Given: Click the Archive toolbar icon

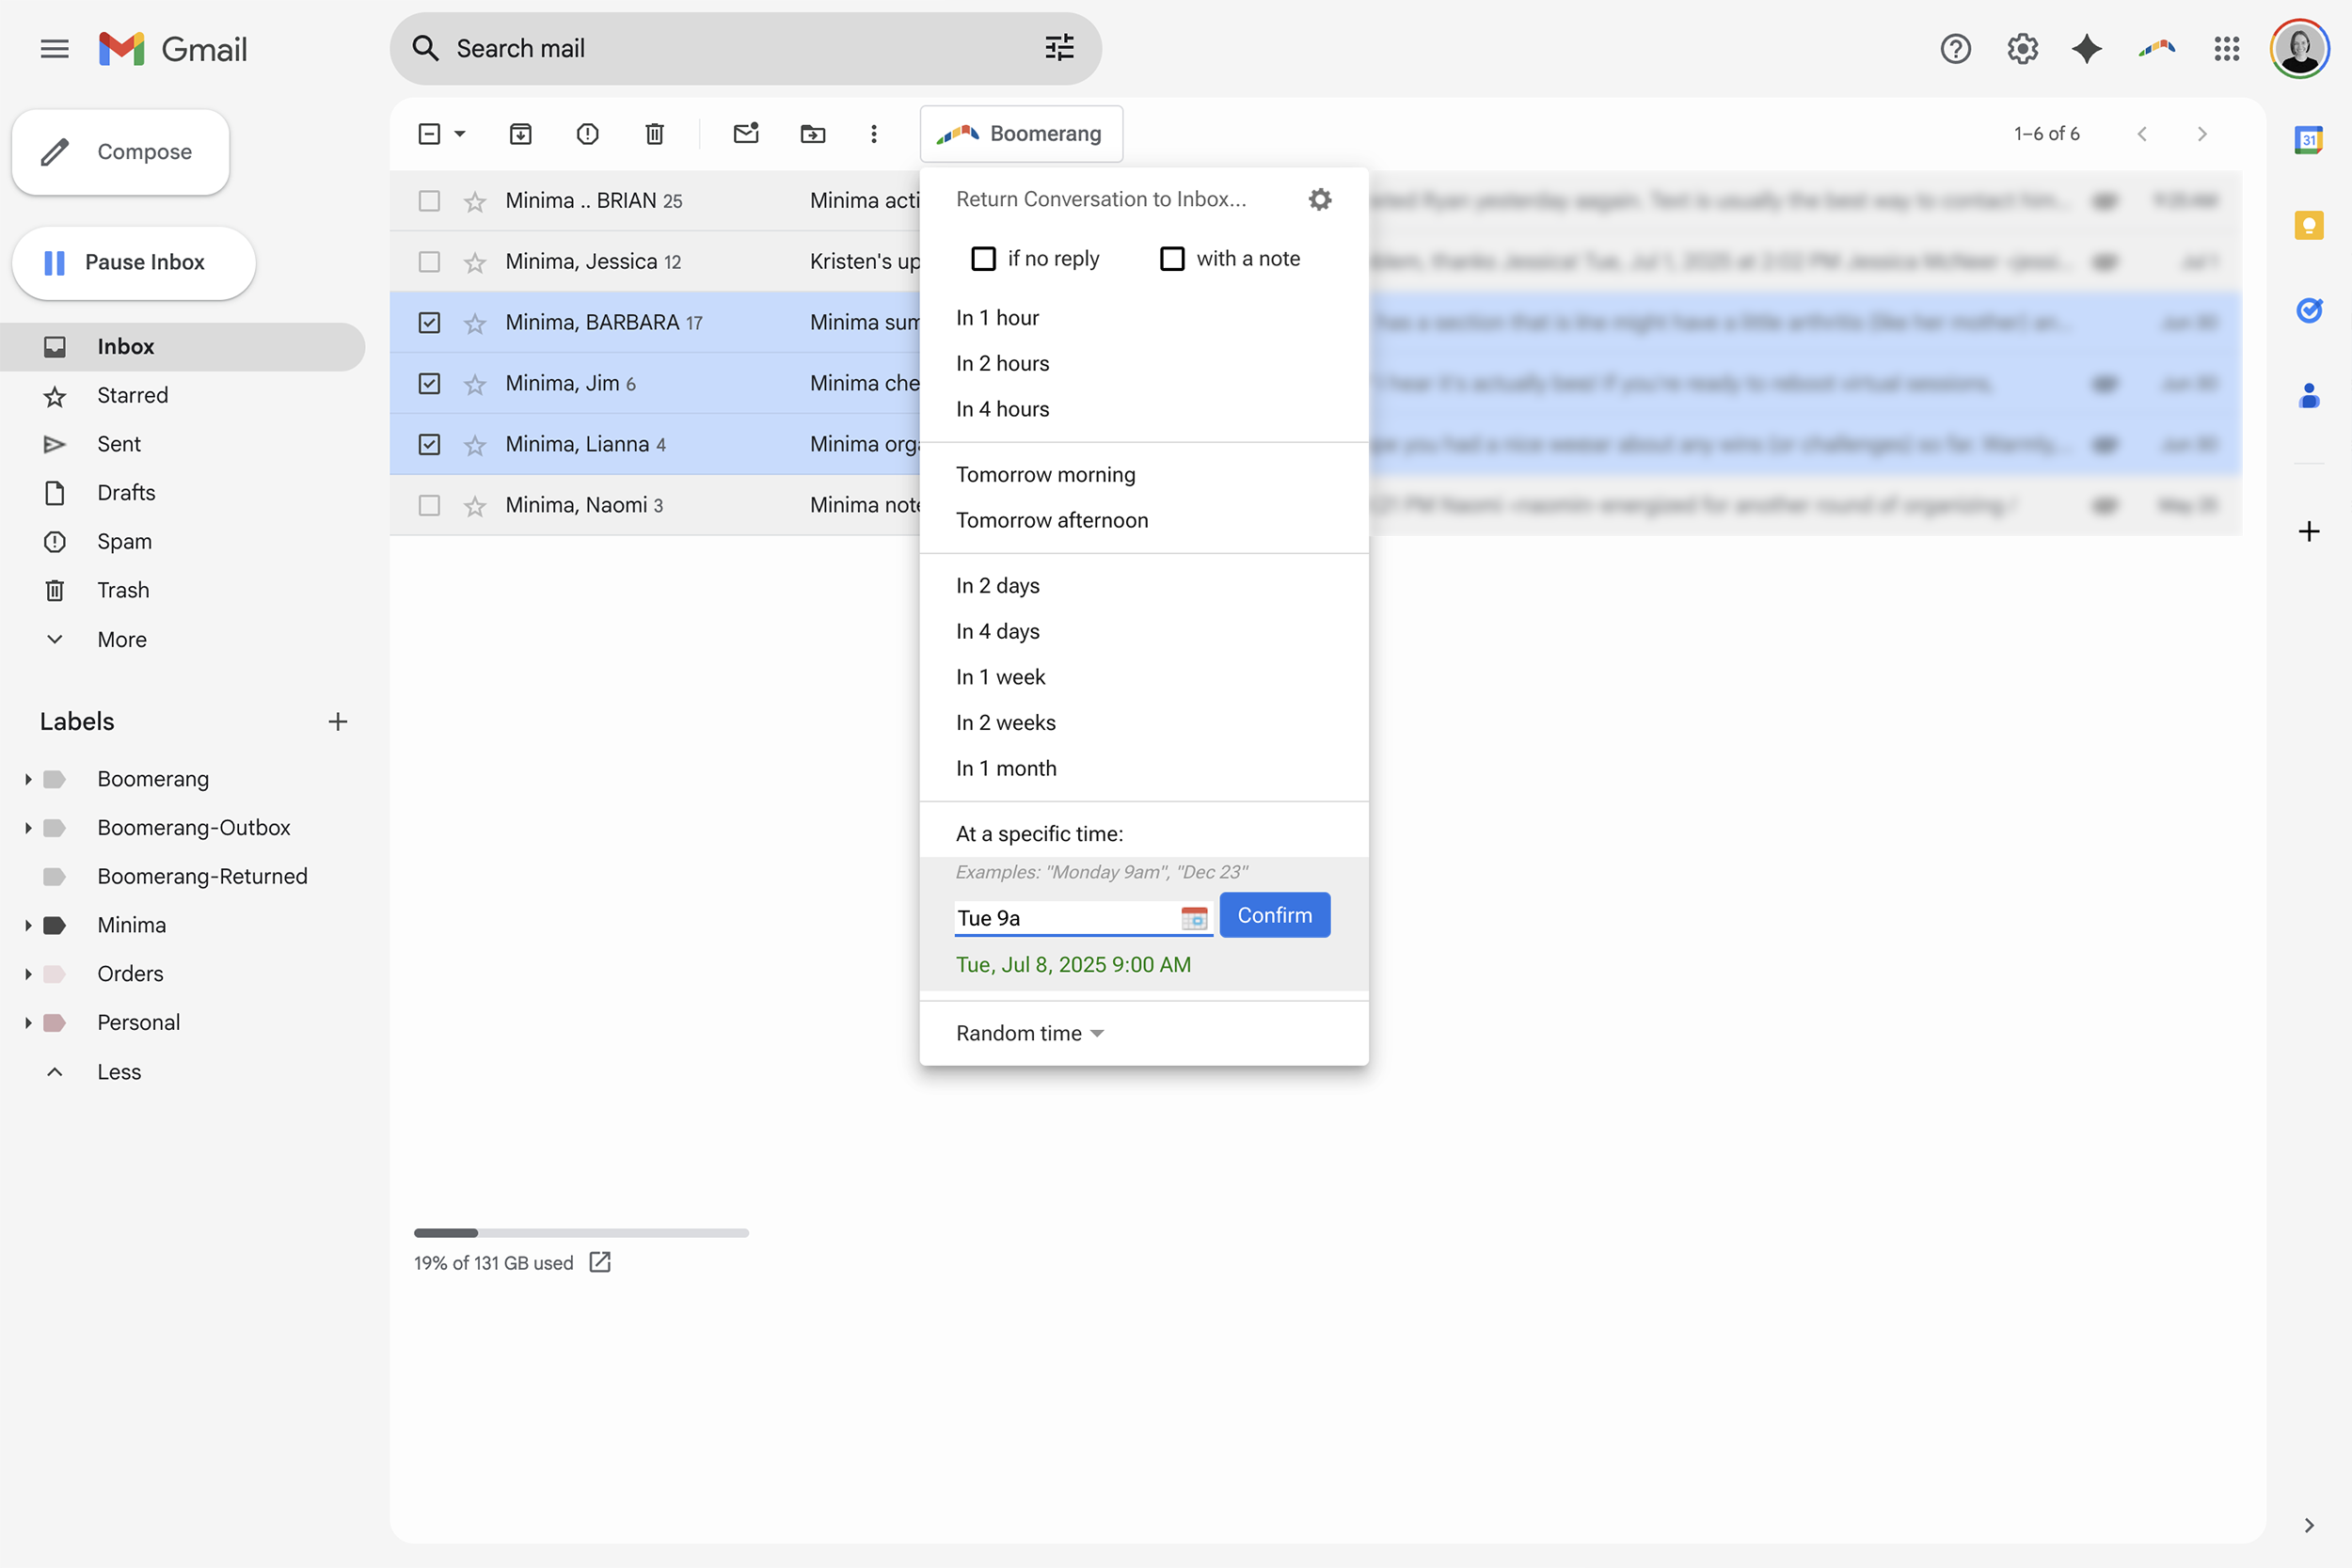Looking at the screenshot, I should pyautogui.click(x=521, y=133).
